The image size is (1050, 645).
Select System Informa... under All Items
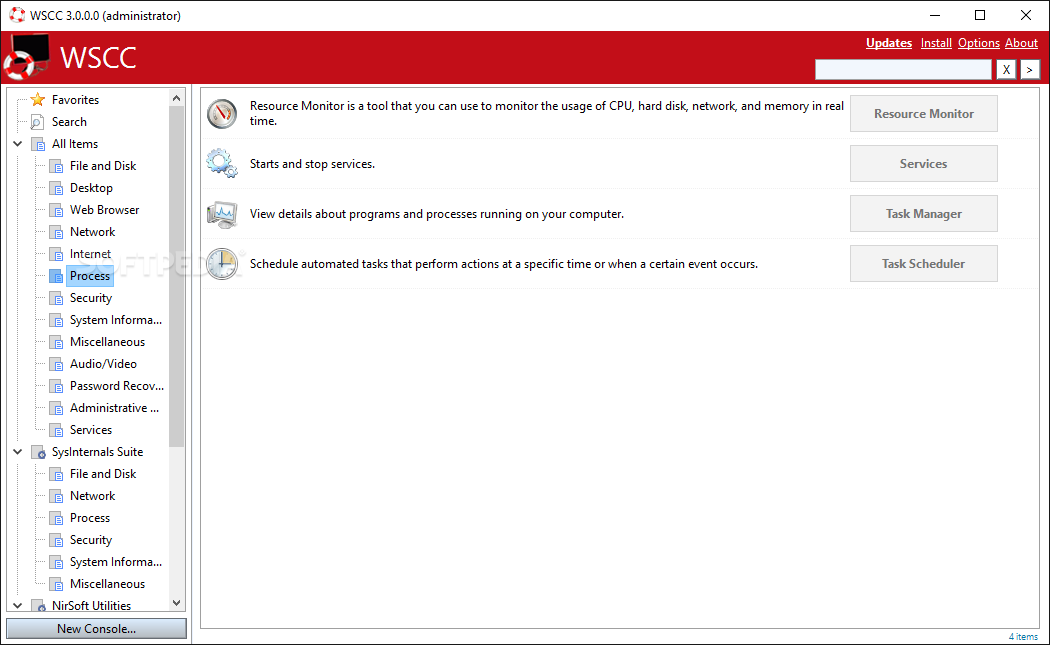point(116,320)
